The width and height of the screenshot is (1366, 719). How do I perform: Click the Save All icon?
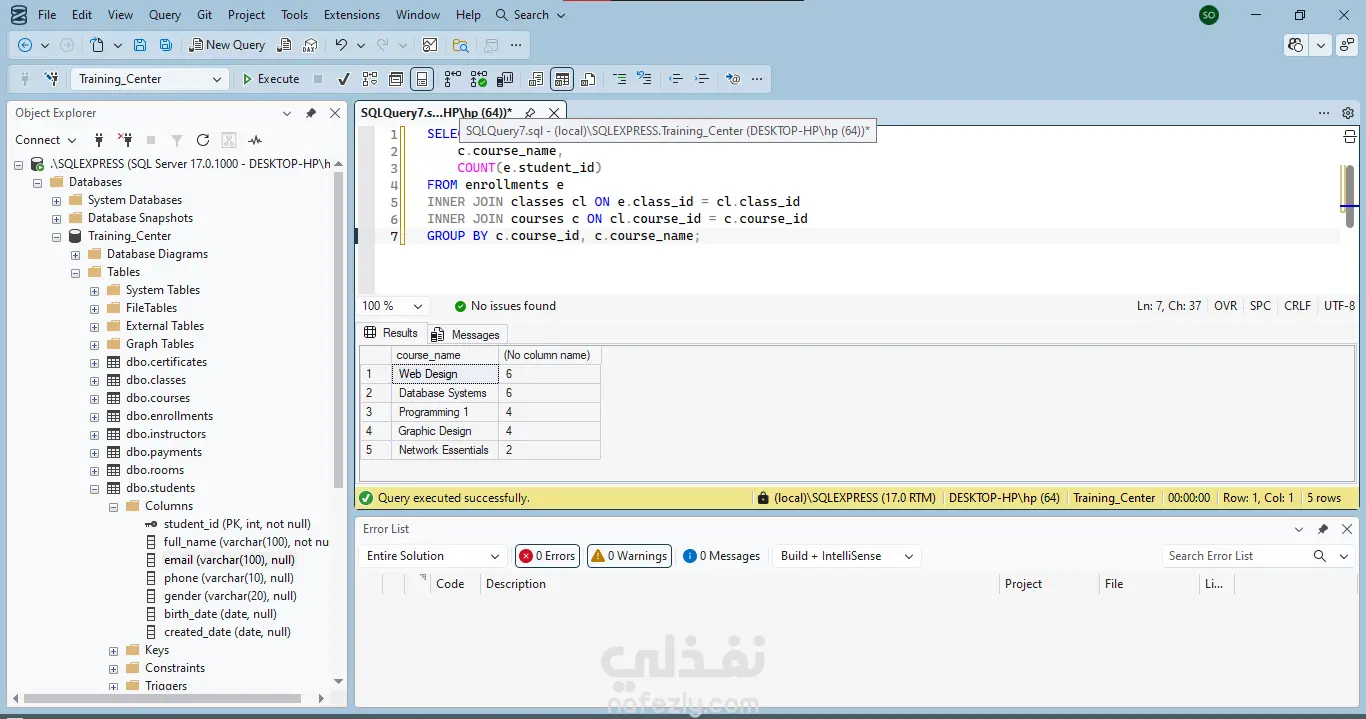(x=166, y=45)
